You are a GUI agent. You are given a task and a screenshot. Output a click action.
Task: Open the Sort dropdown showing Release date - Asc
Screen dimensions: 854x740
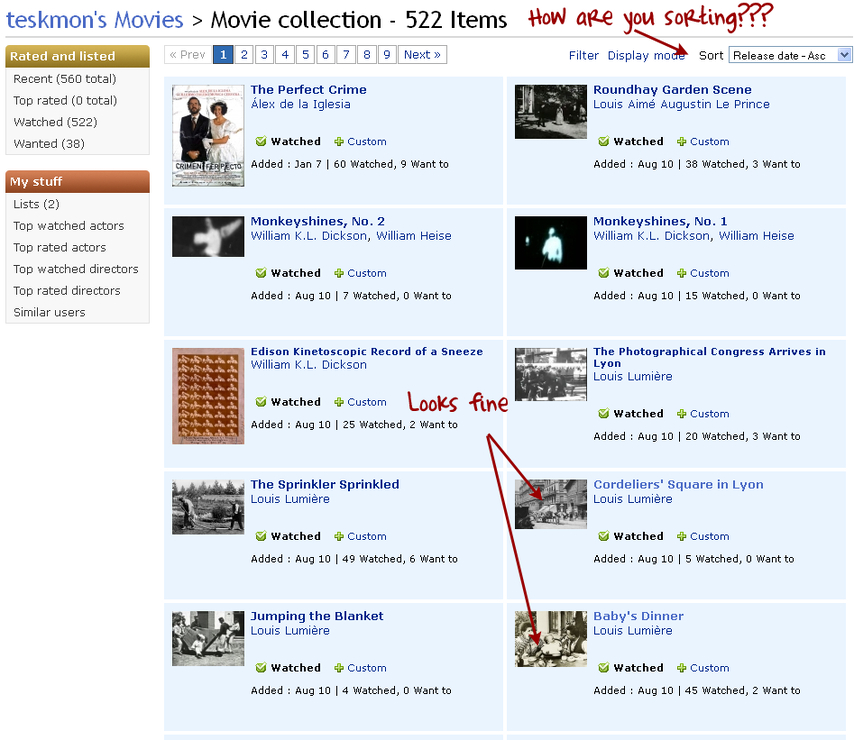pyautogui.click(x=790, y=55)
